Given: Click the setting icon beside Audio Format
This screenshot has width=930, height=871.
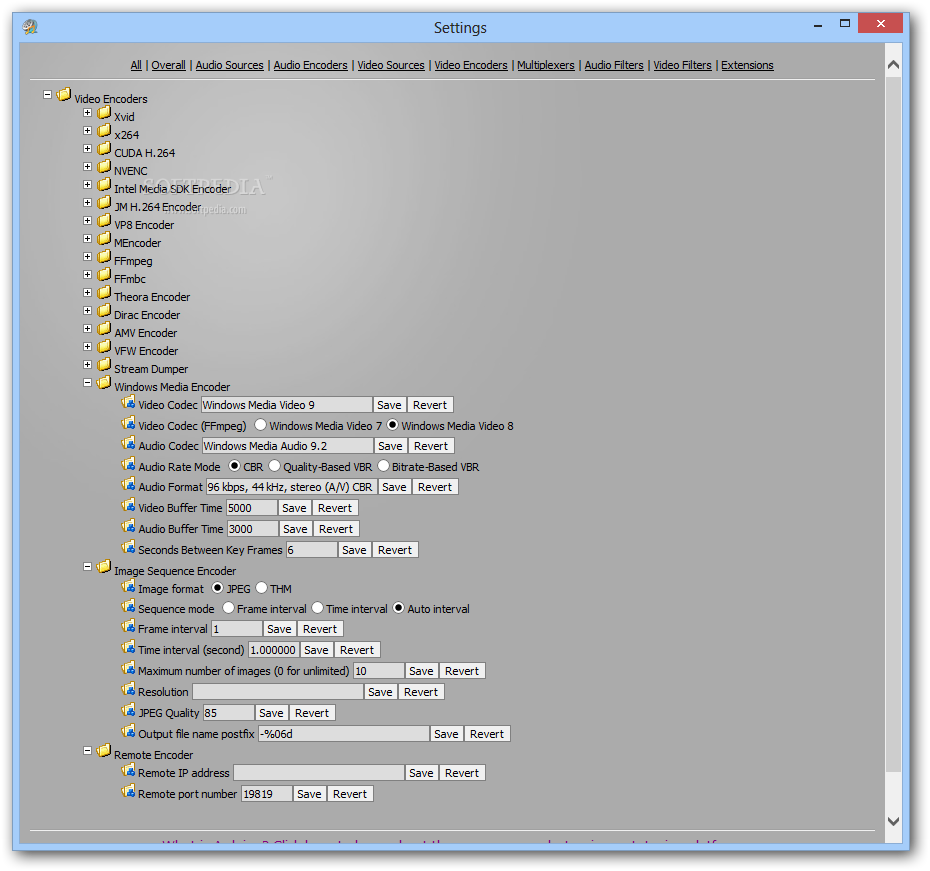Looking at the screenshot, I should (x=128, y=485).
